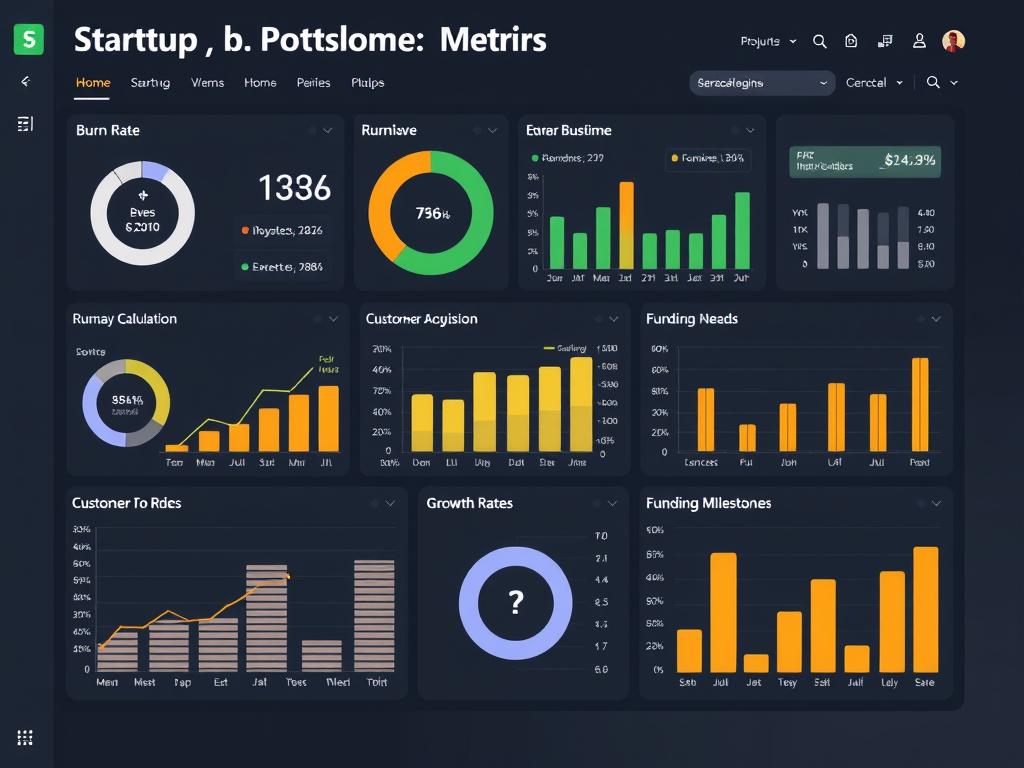Open the list panel icon in left sidebar

coord(26,122)
